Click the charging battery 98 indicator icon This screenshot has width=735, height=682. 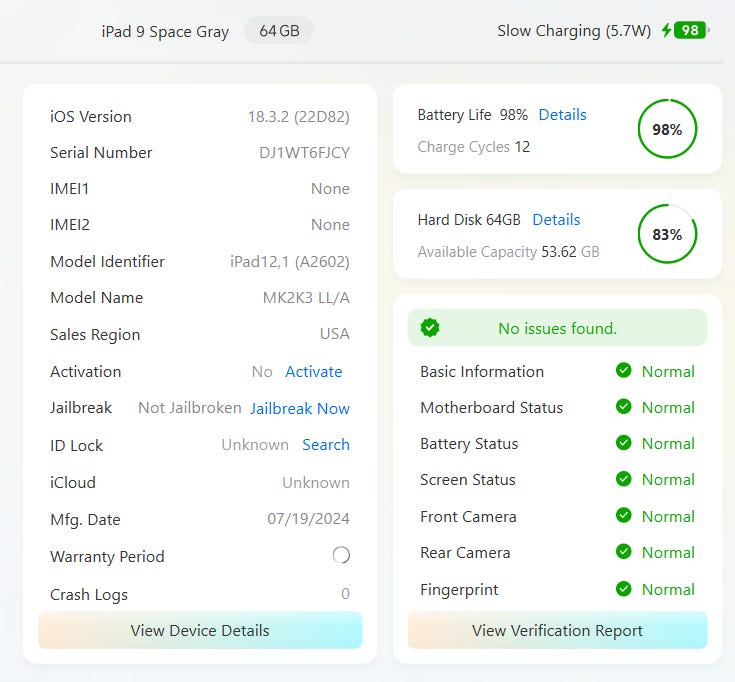pos(685,31)
